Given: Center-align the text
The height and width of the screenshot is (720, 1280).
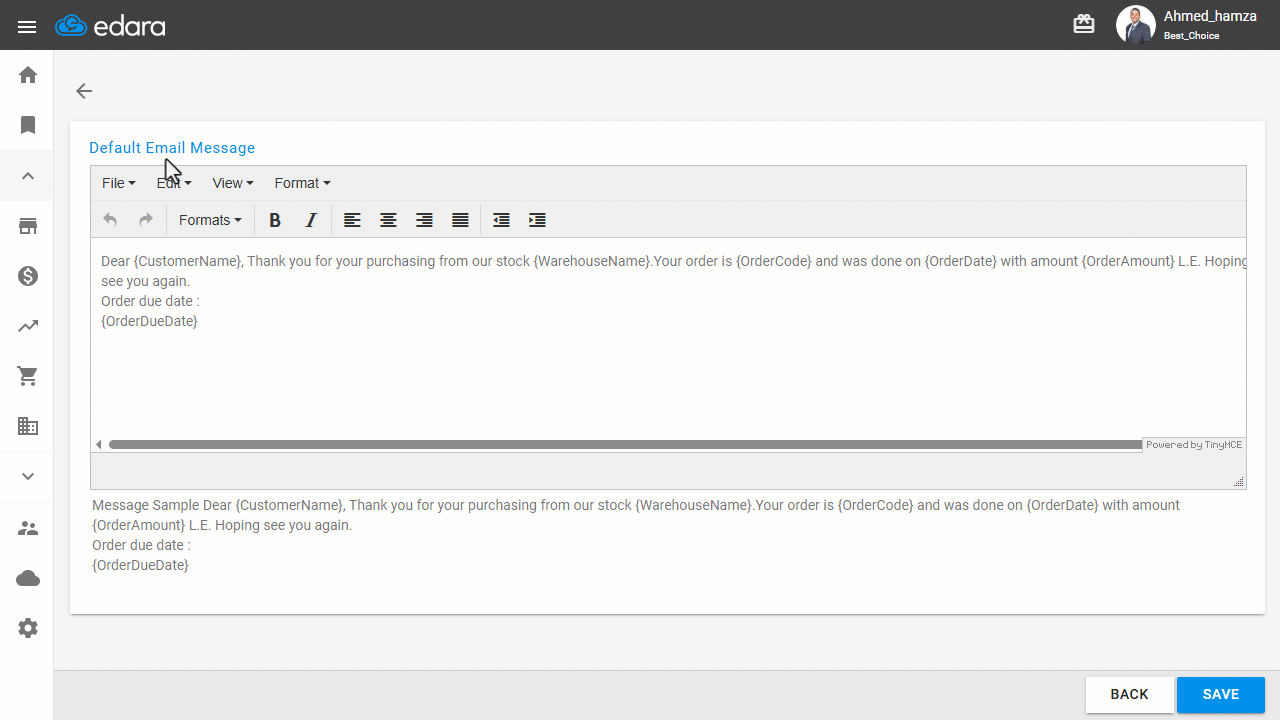Looking at the screenshot, I should tap(388, 220).
